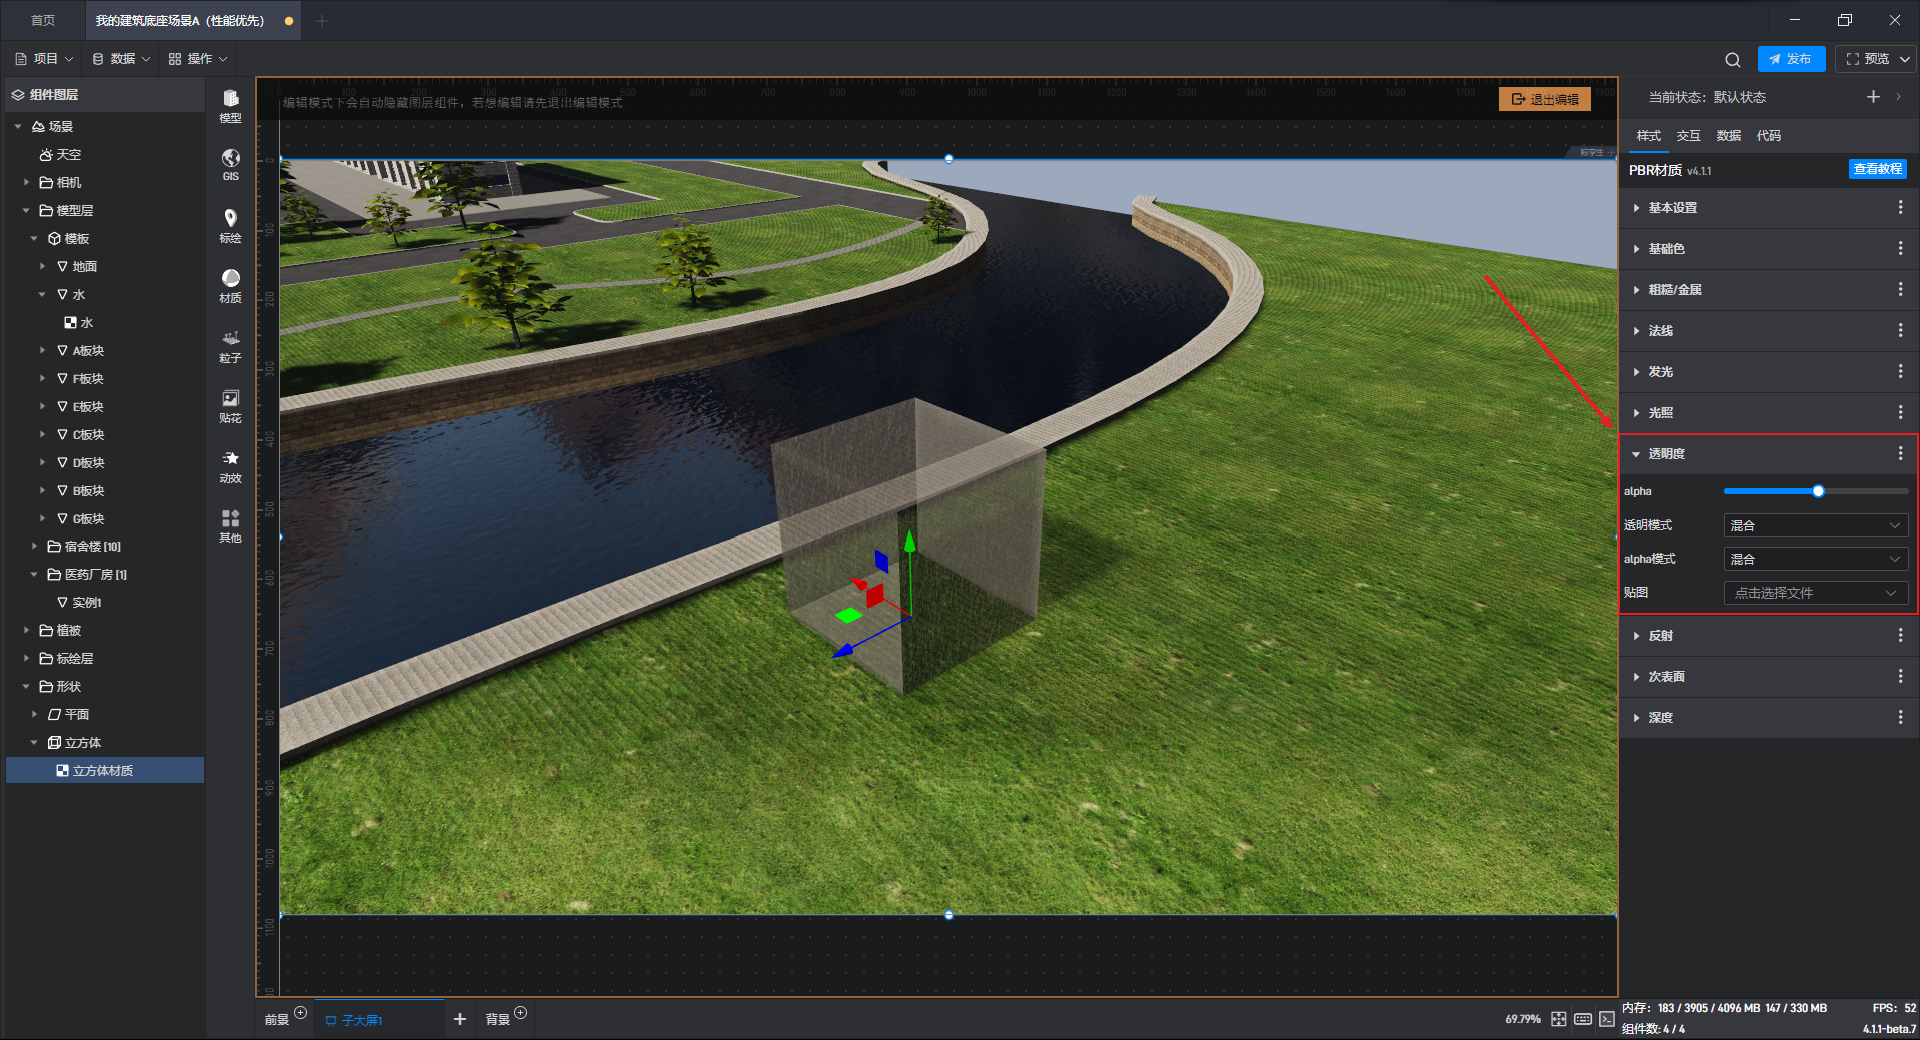1920x1040 pixels.
Task: Click the alpha slider handle
Action: tap(1818, 491)
